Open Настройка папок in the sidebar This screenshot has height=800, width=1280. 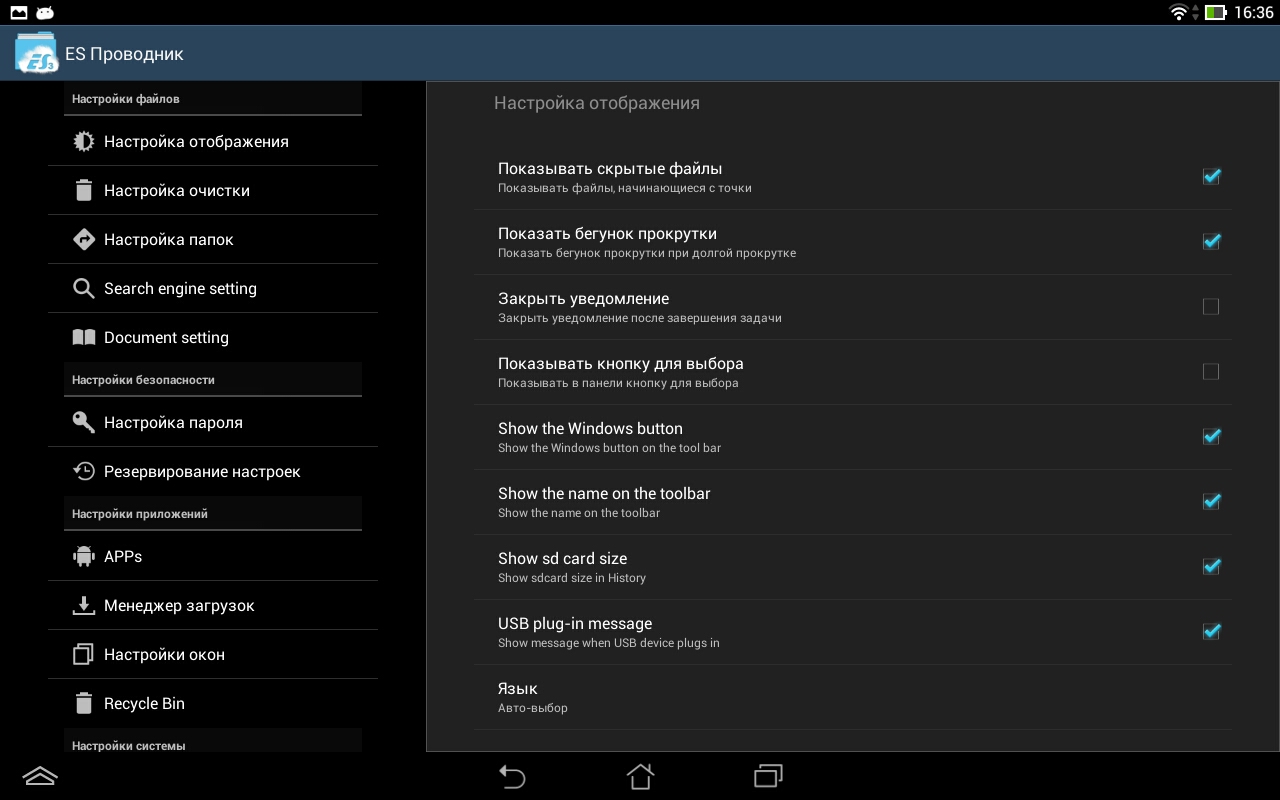click(168, 240)
